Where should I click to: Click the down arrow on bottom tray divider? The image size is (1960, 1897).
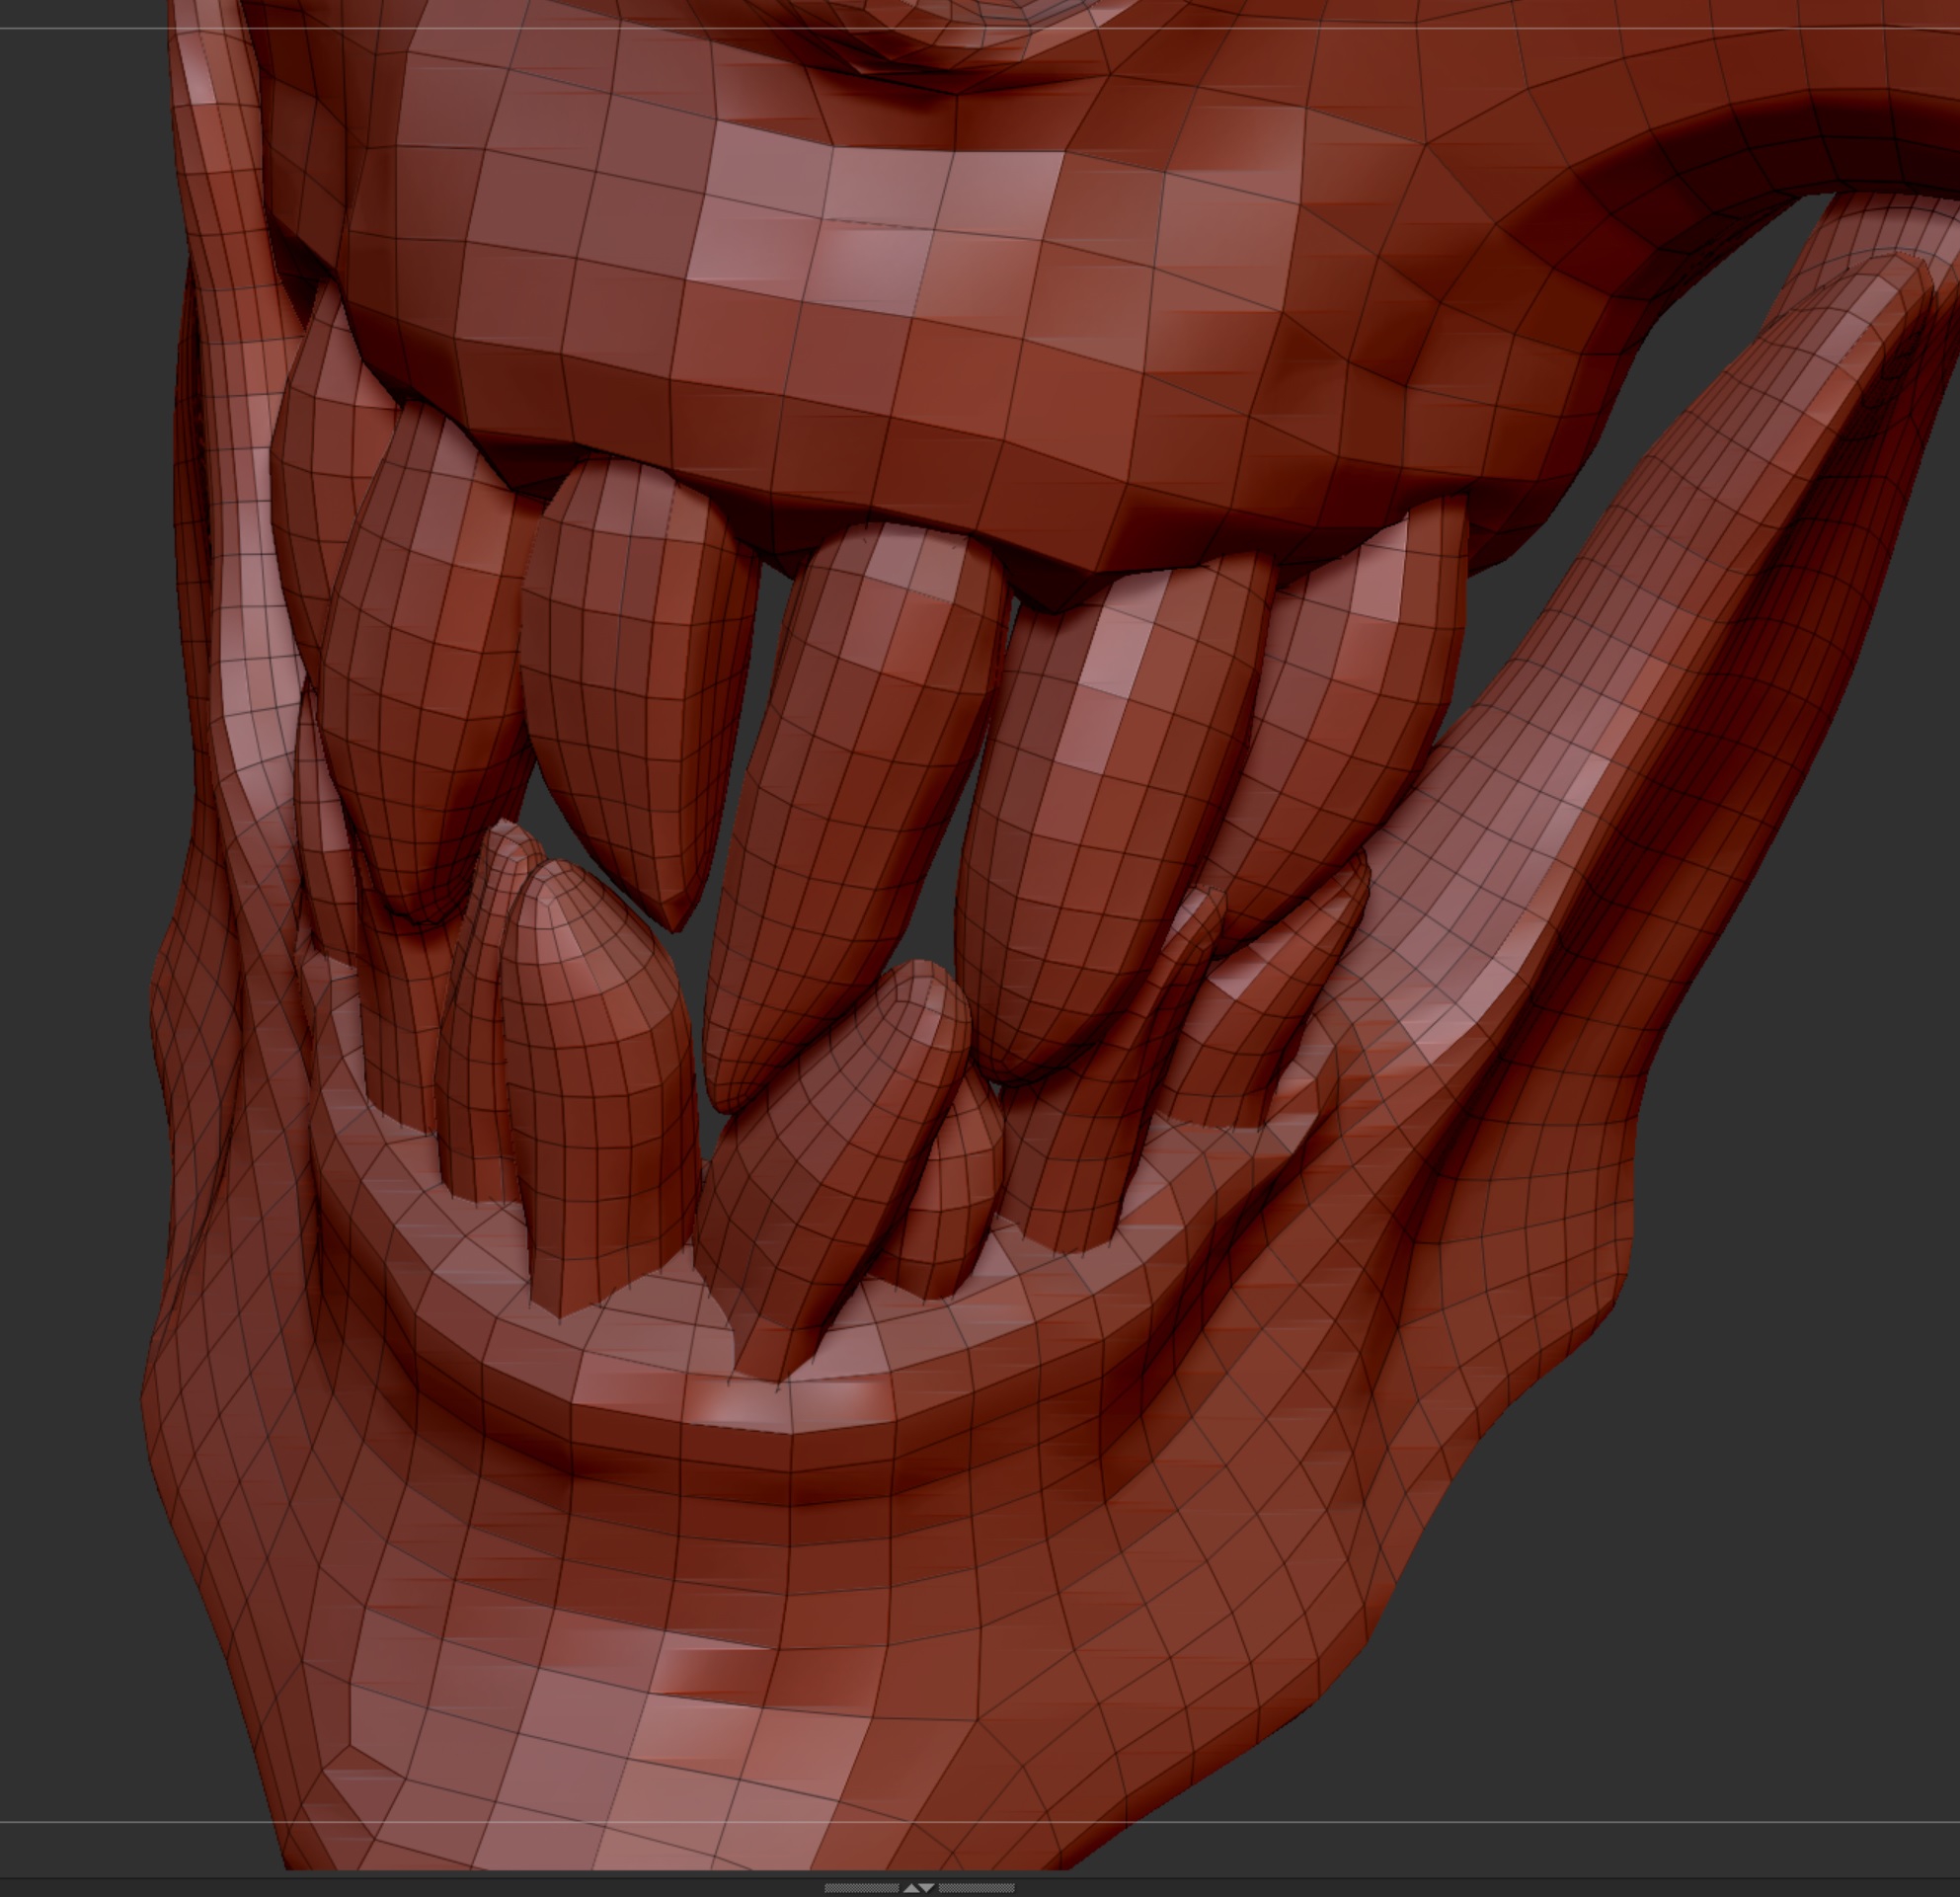click(927, 1888)
